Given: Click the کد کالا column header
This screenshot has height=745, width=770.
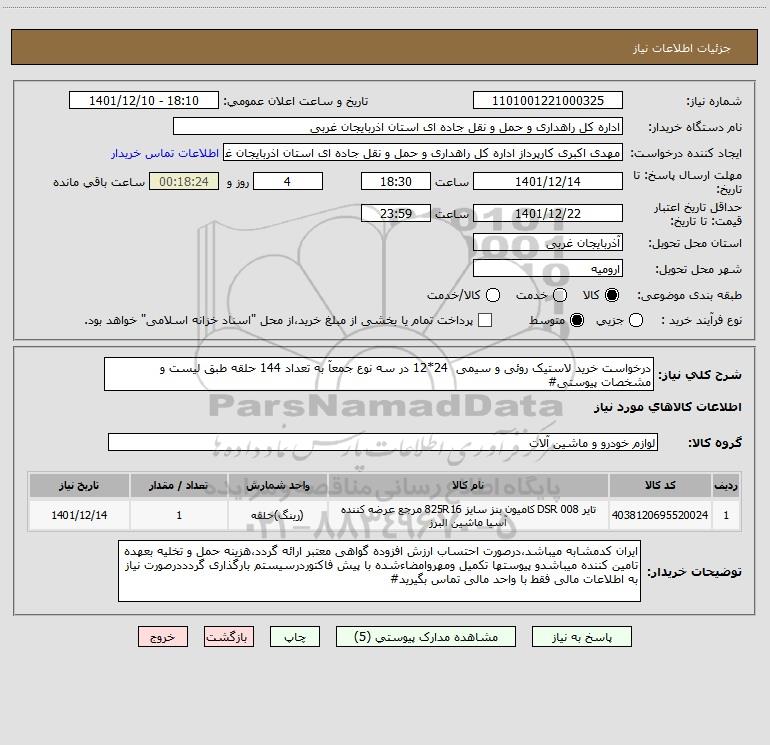Looking at the screenshot, I should coord(660,486).
